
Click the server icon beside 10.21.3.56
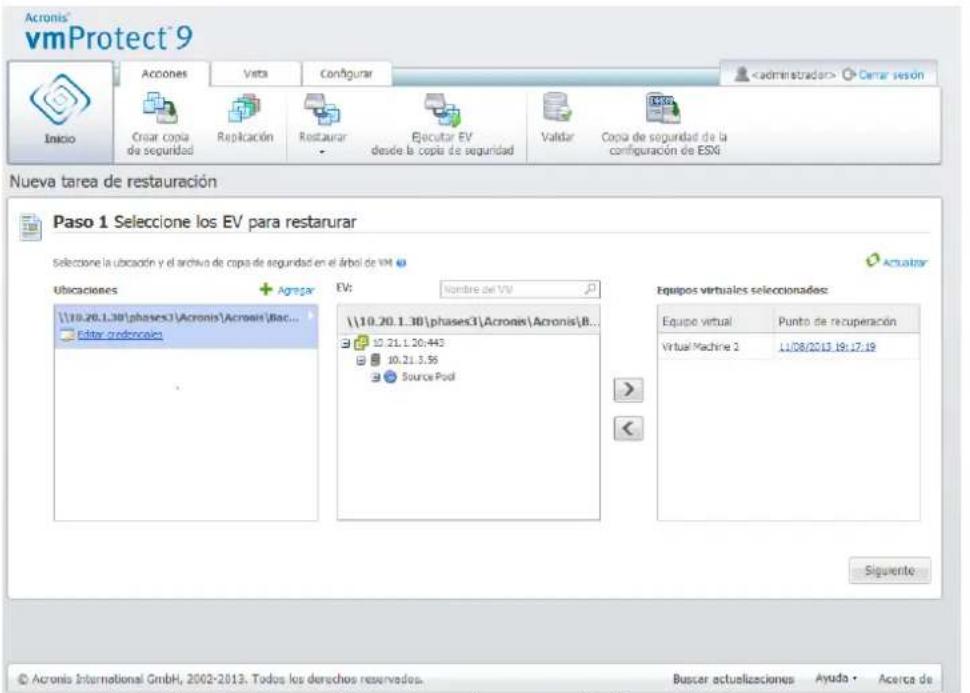(x=376, y=359)
